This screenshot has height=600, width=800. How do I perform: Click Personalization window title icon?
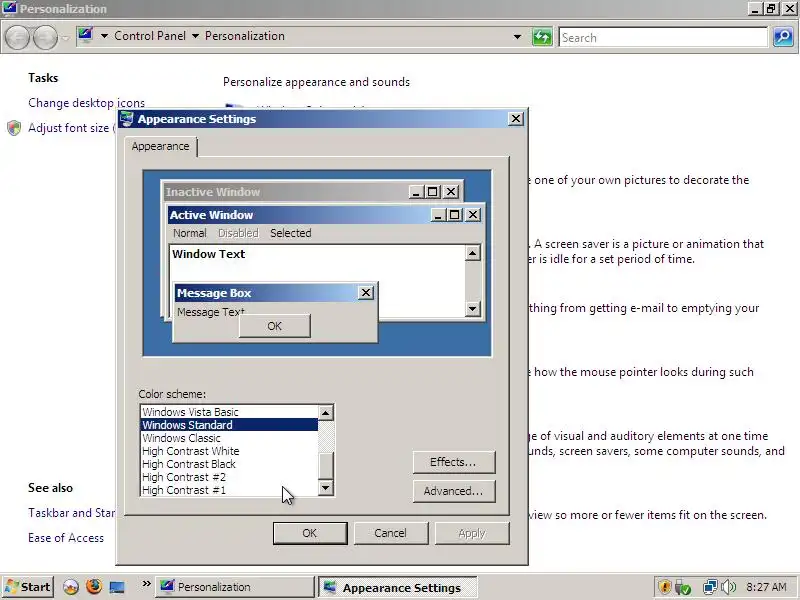[9, 9]
